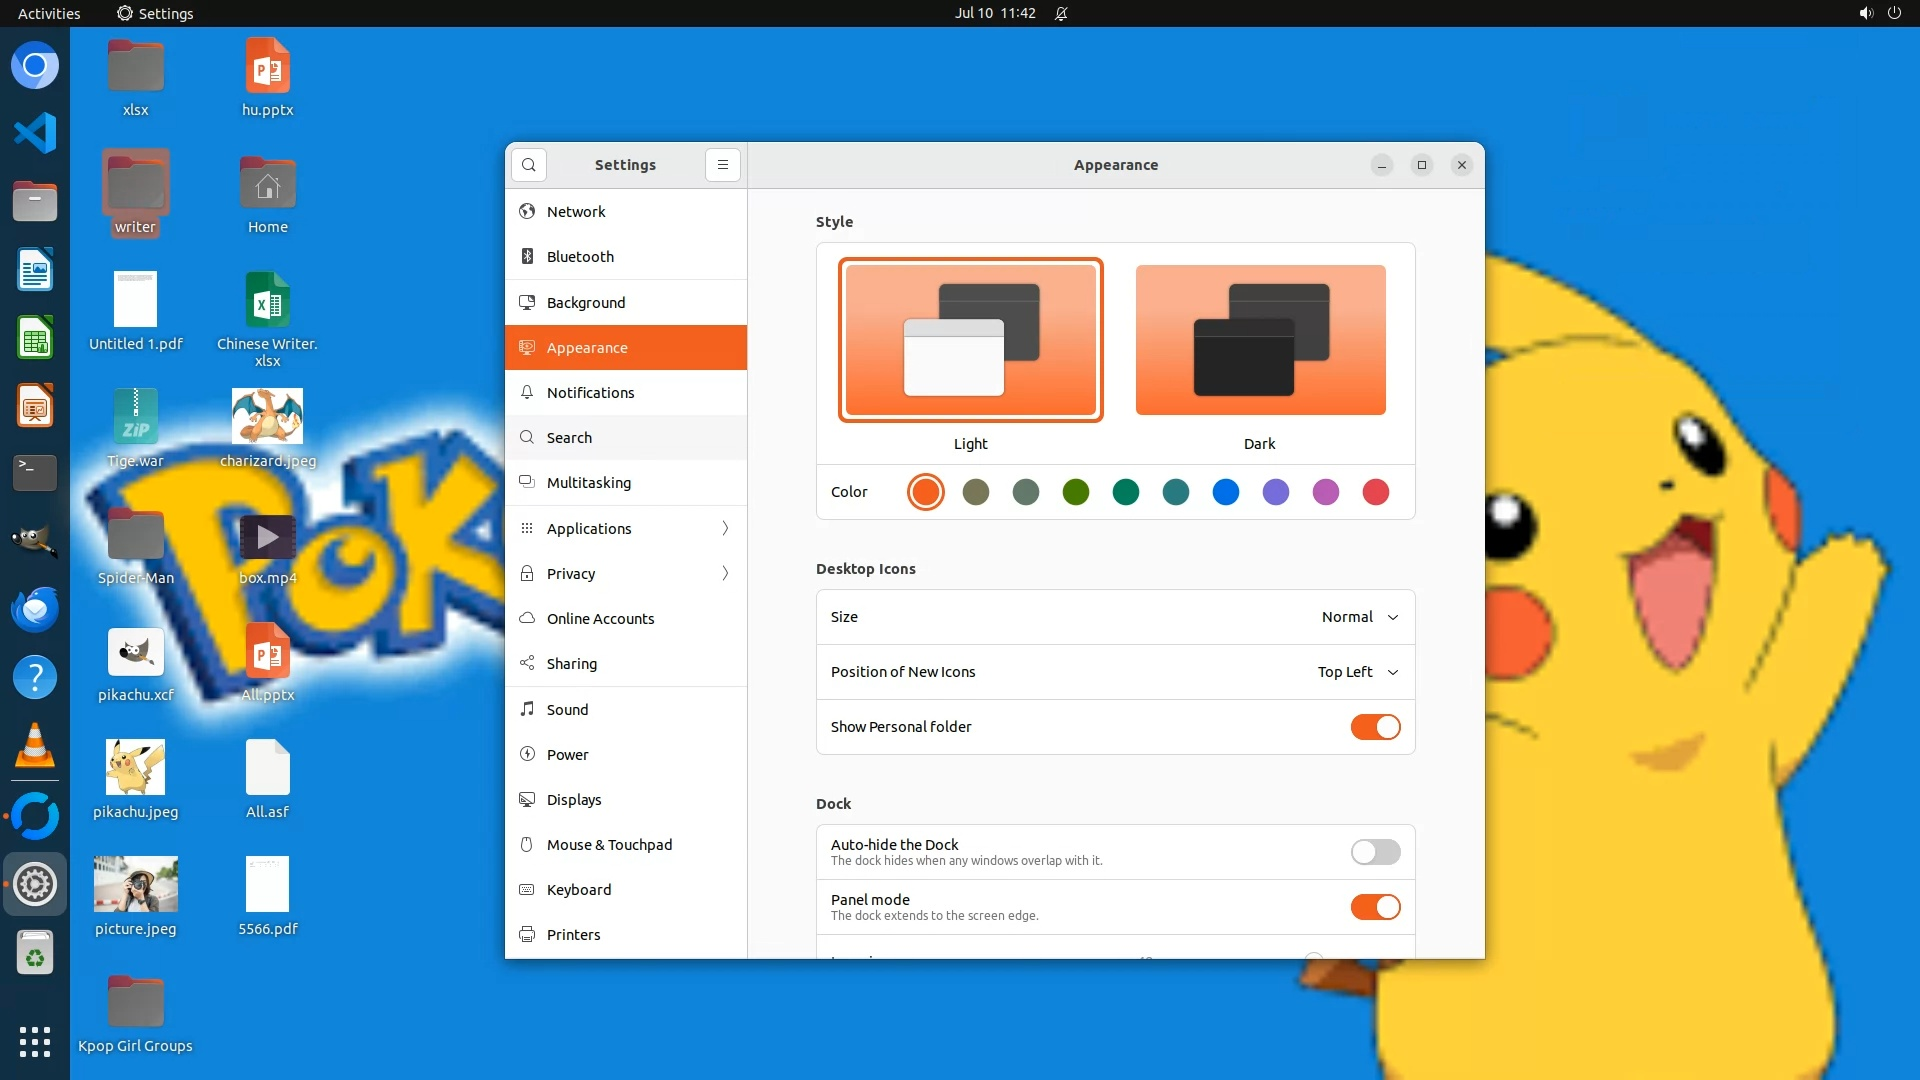
Task: Toggle Show Personal folder switch
Action: [x=1375, y=727]
